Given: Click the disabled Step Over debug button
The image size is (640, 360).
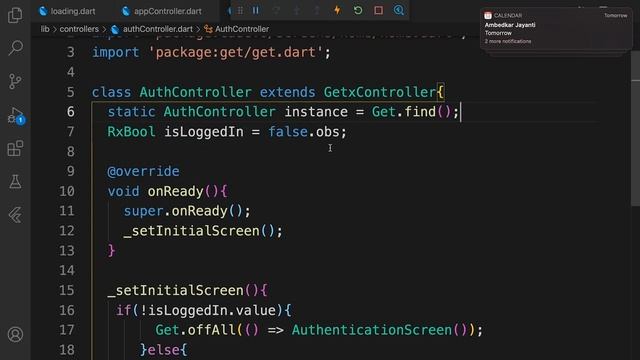Looking at the screenshot, I should [x=276, y=10].
